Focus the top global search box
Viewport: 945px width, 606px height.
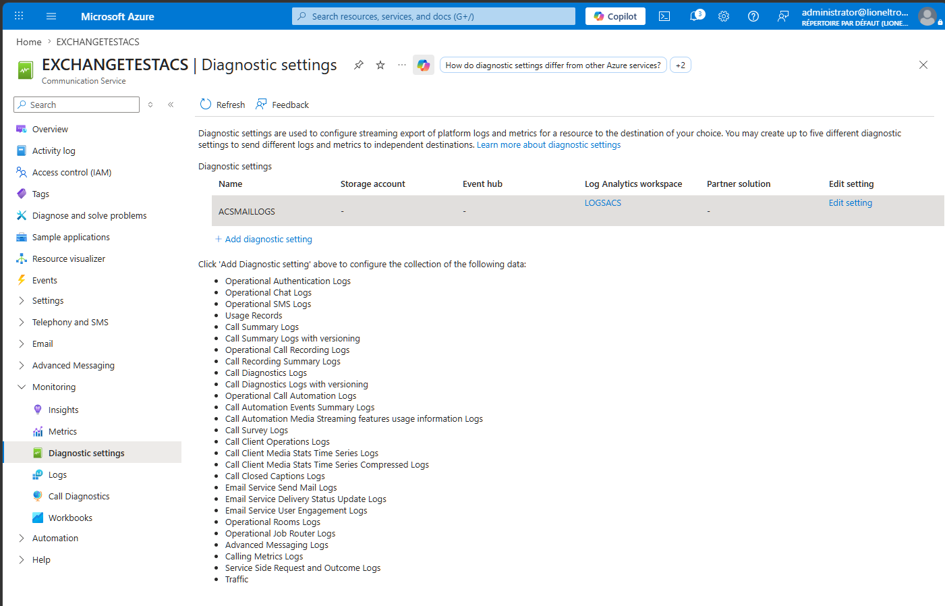coord(434,16)
